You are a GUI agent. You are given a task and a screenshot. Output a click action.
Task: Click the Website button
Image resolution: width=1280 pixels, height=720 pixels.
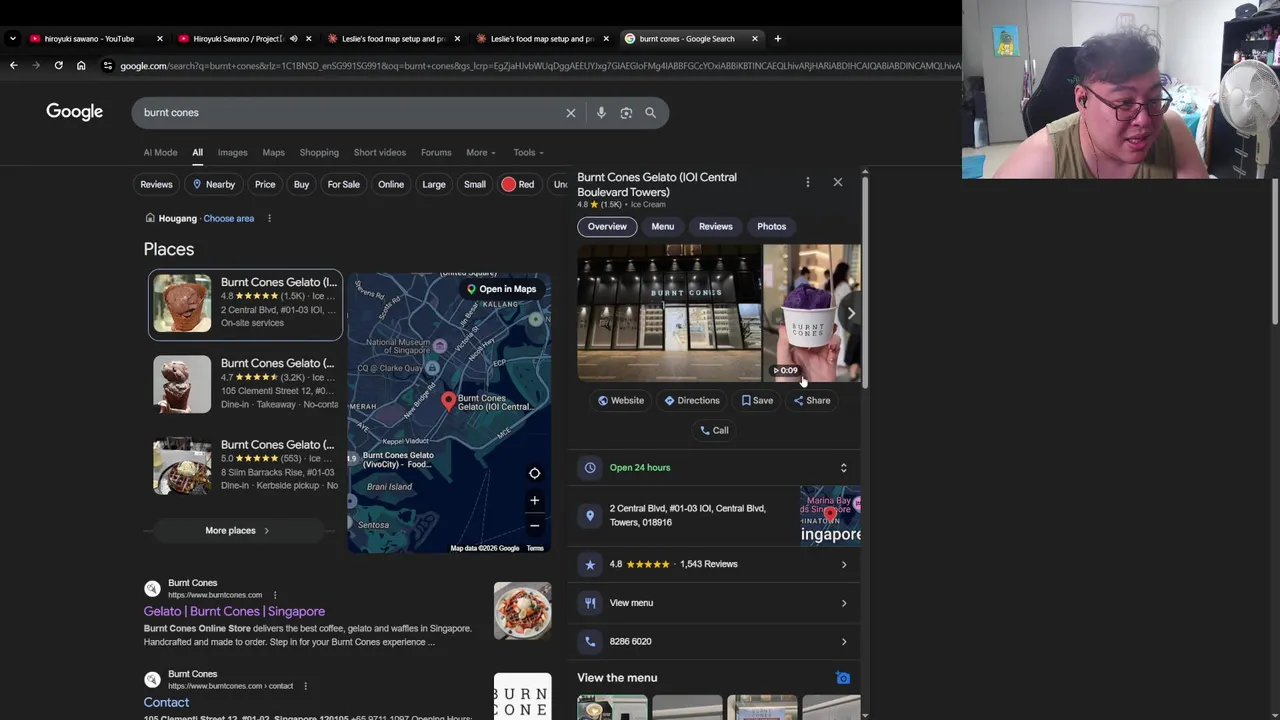click(621, 400)
